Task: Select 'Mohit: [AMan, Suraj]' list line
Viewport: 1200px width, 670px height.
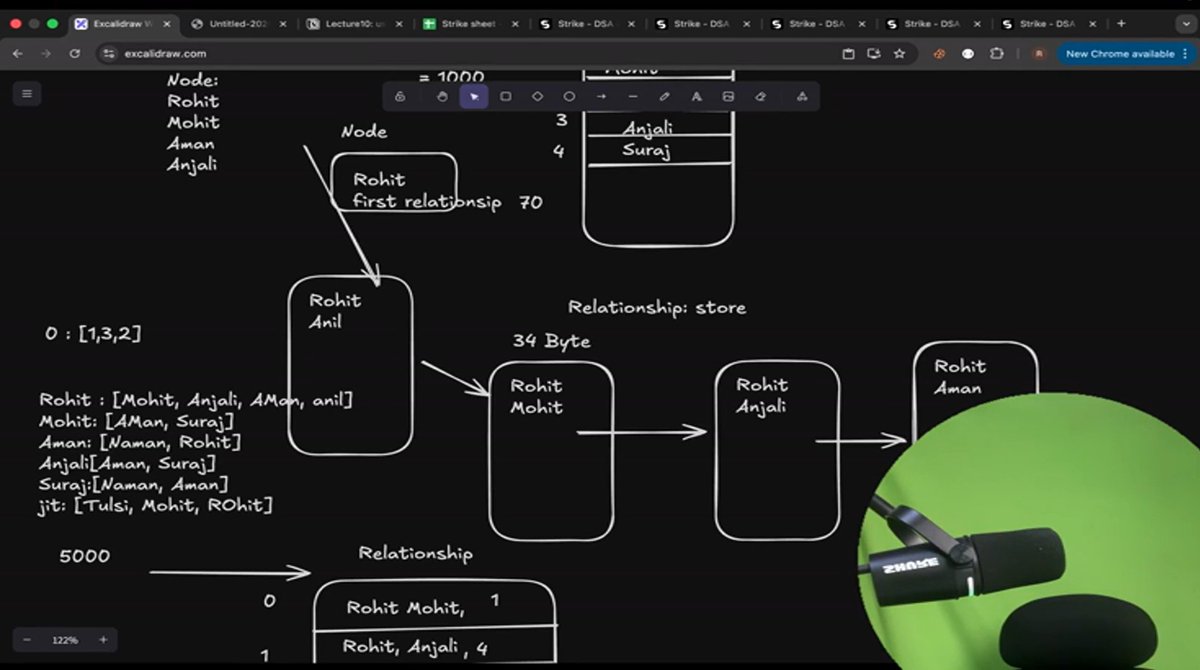Action: click(x=136, y=421)
